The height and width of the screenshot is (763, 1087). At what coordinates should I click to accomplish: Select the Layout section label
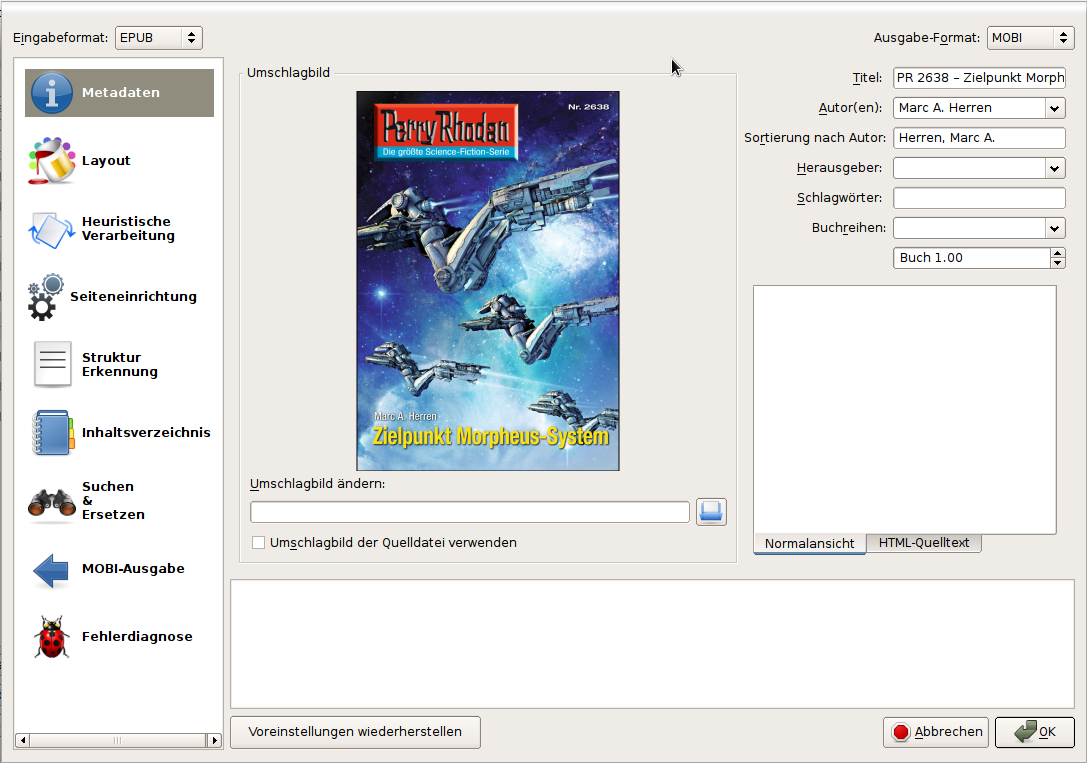[x=106, y=161]
